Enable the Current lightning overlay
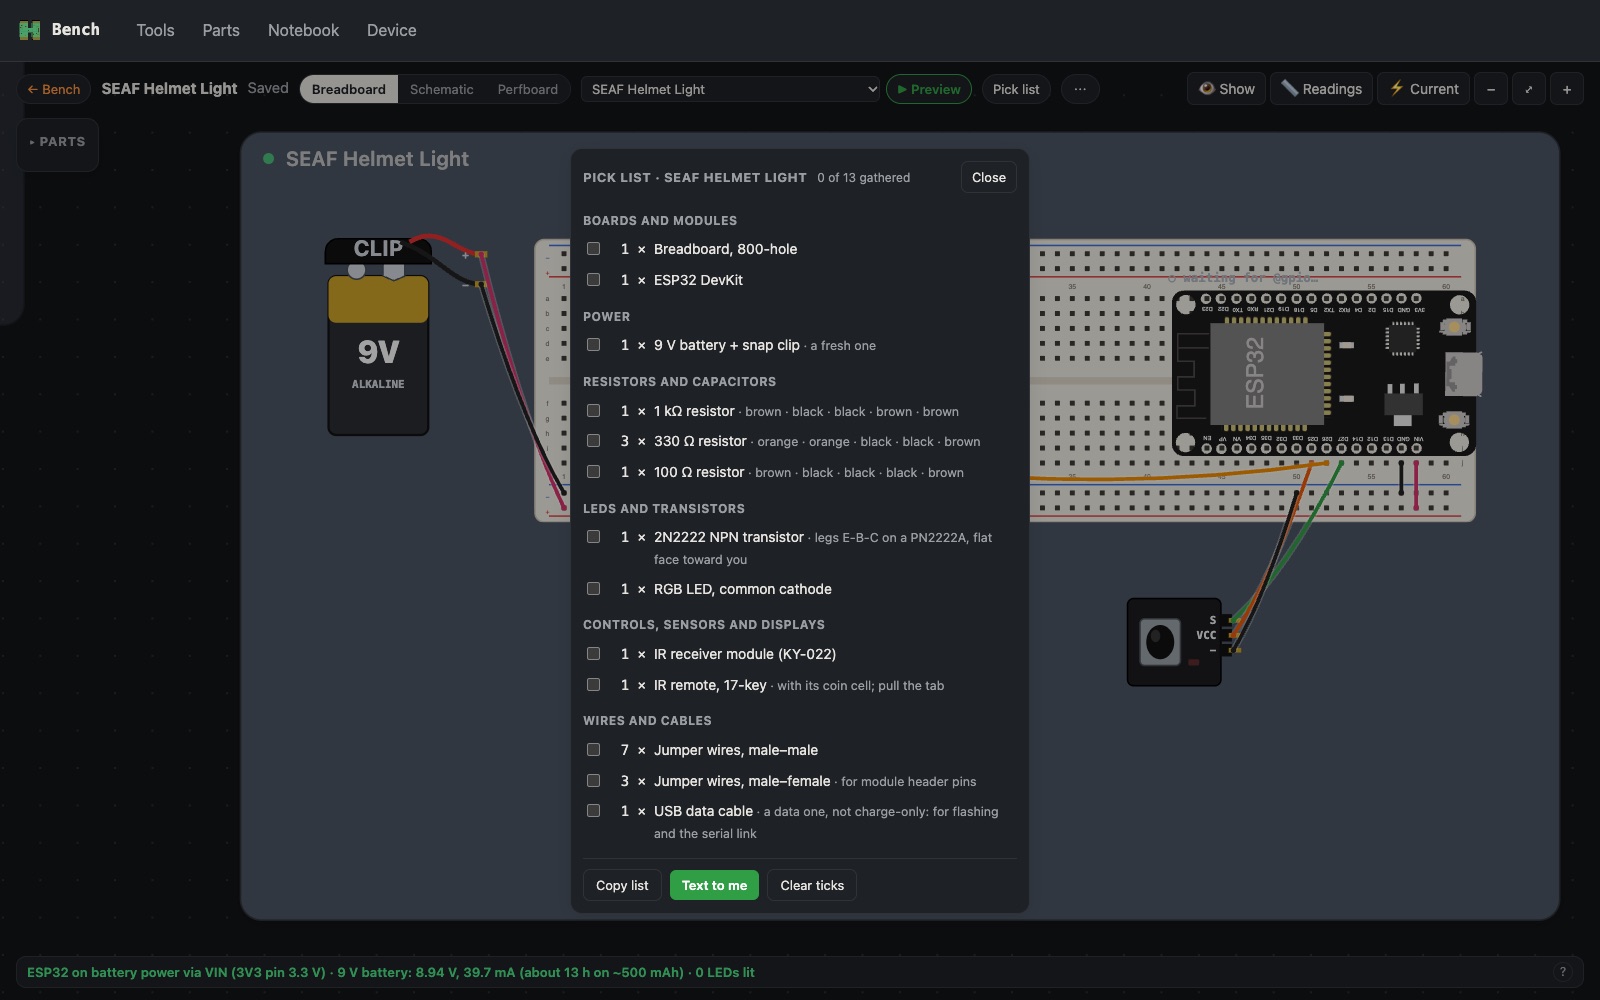 click(1423, 89)
